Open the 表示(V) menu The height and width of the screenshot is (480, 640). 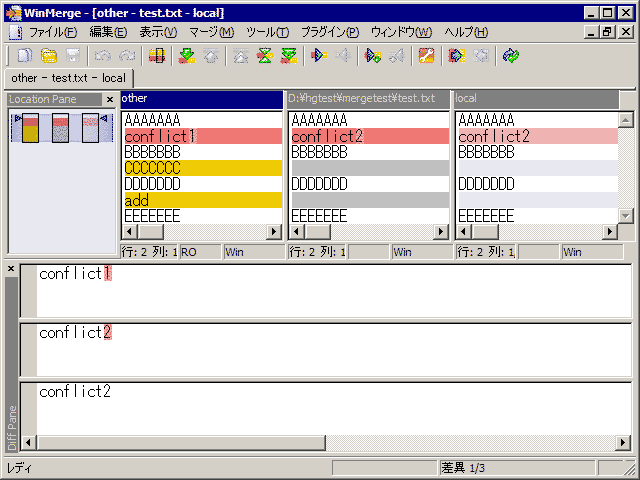point(158,32)
